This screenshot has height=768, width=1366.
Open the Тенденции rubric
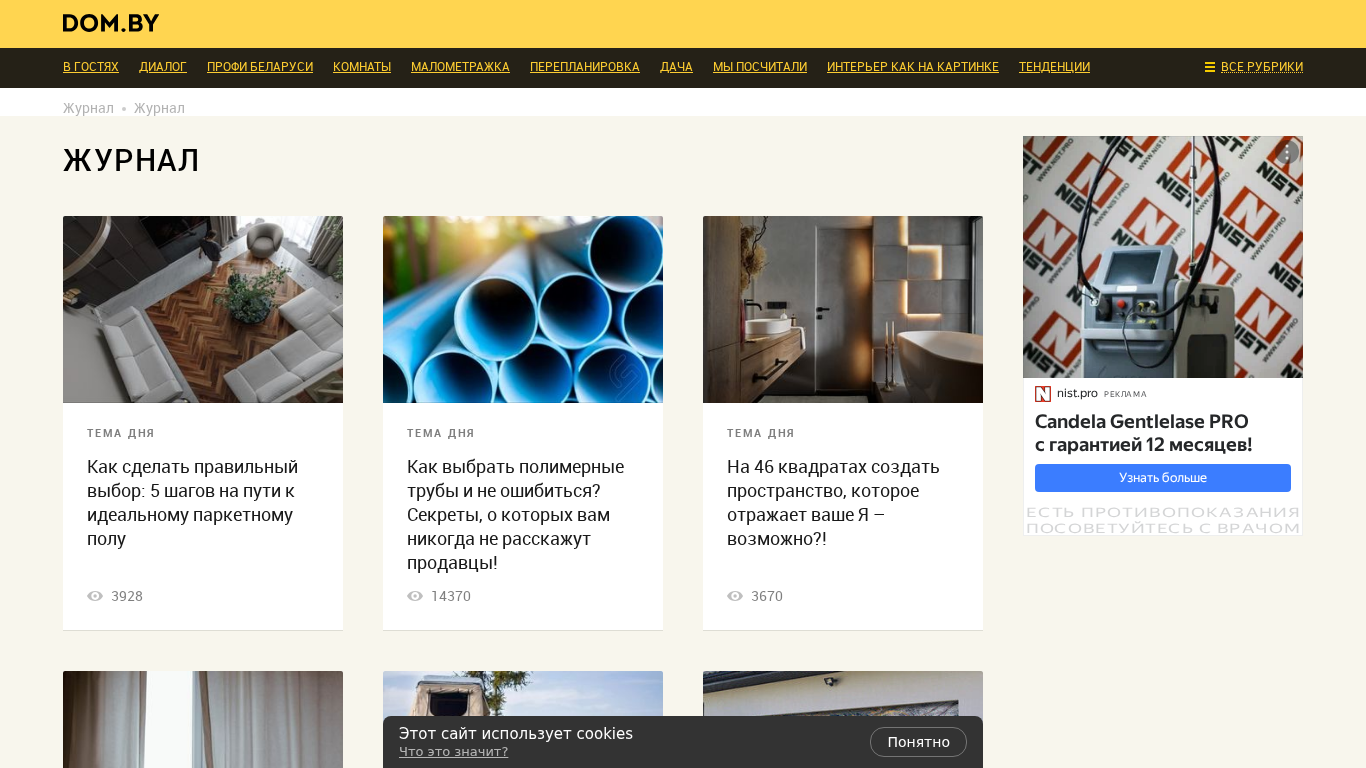[x=1054, y=67]
